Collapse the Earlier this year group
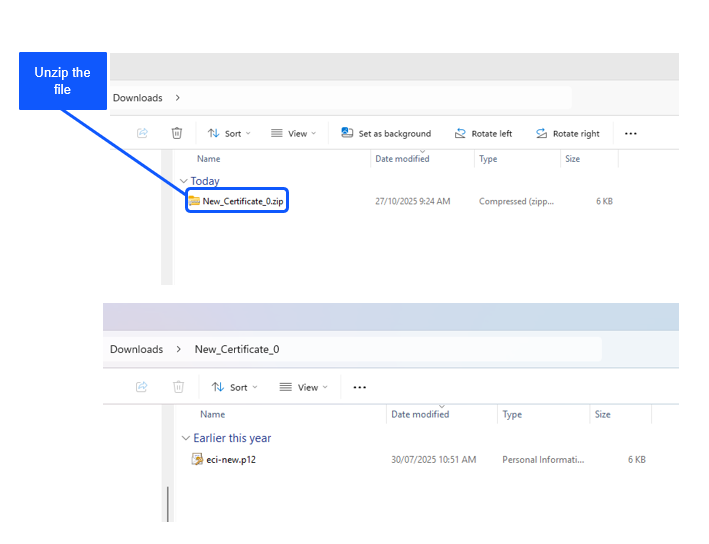 (186, 438)
